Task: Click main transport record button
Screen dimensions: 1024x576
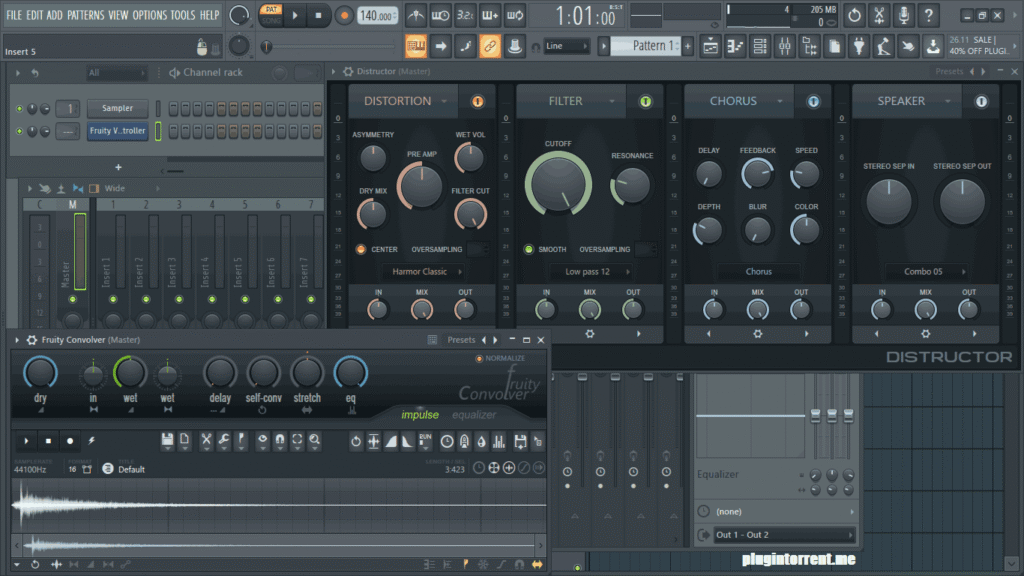Action: pyautogui.click(x=344, y=15)
